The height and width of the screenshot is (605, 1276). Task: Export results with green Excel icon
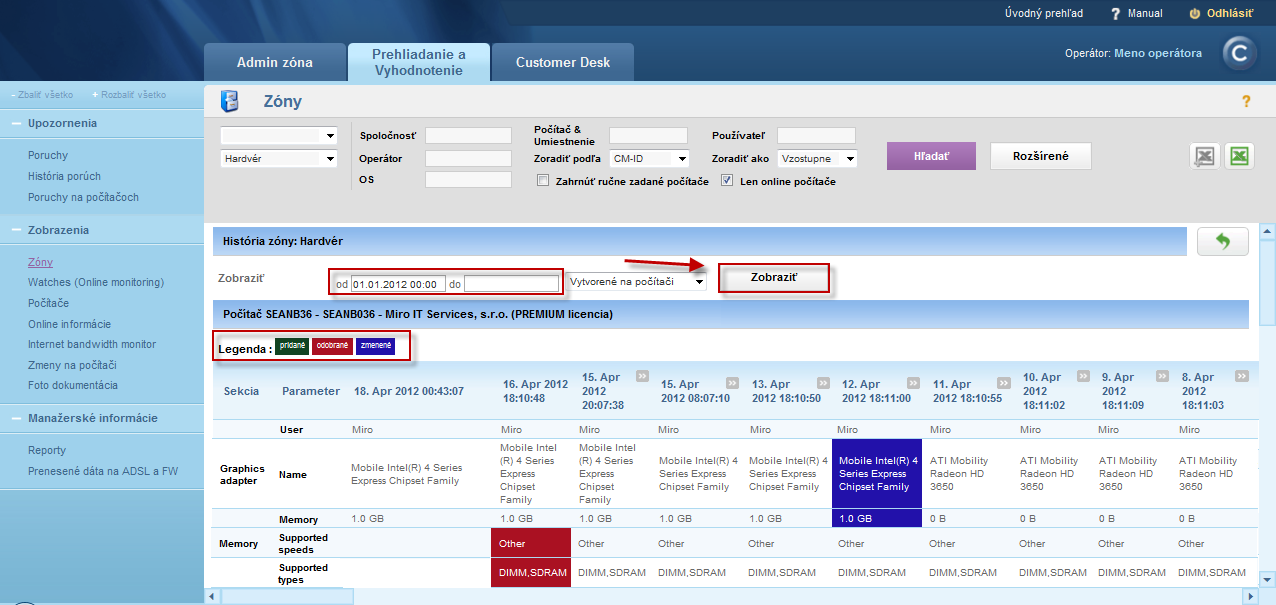point(1239,156)
